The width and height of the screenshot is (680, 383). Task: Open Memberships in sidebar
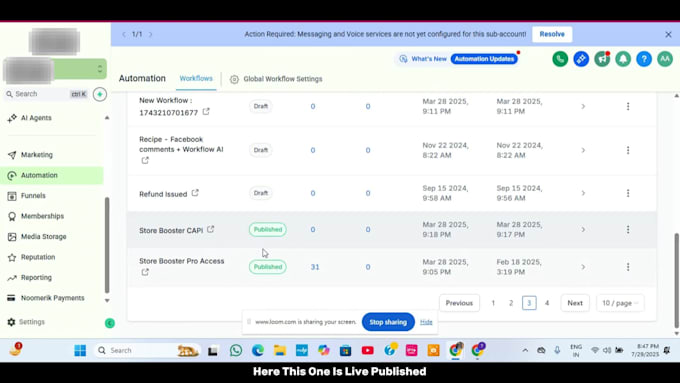coord(52,216)
